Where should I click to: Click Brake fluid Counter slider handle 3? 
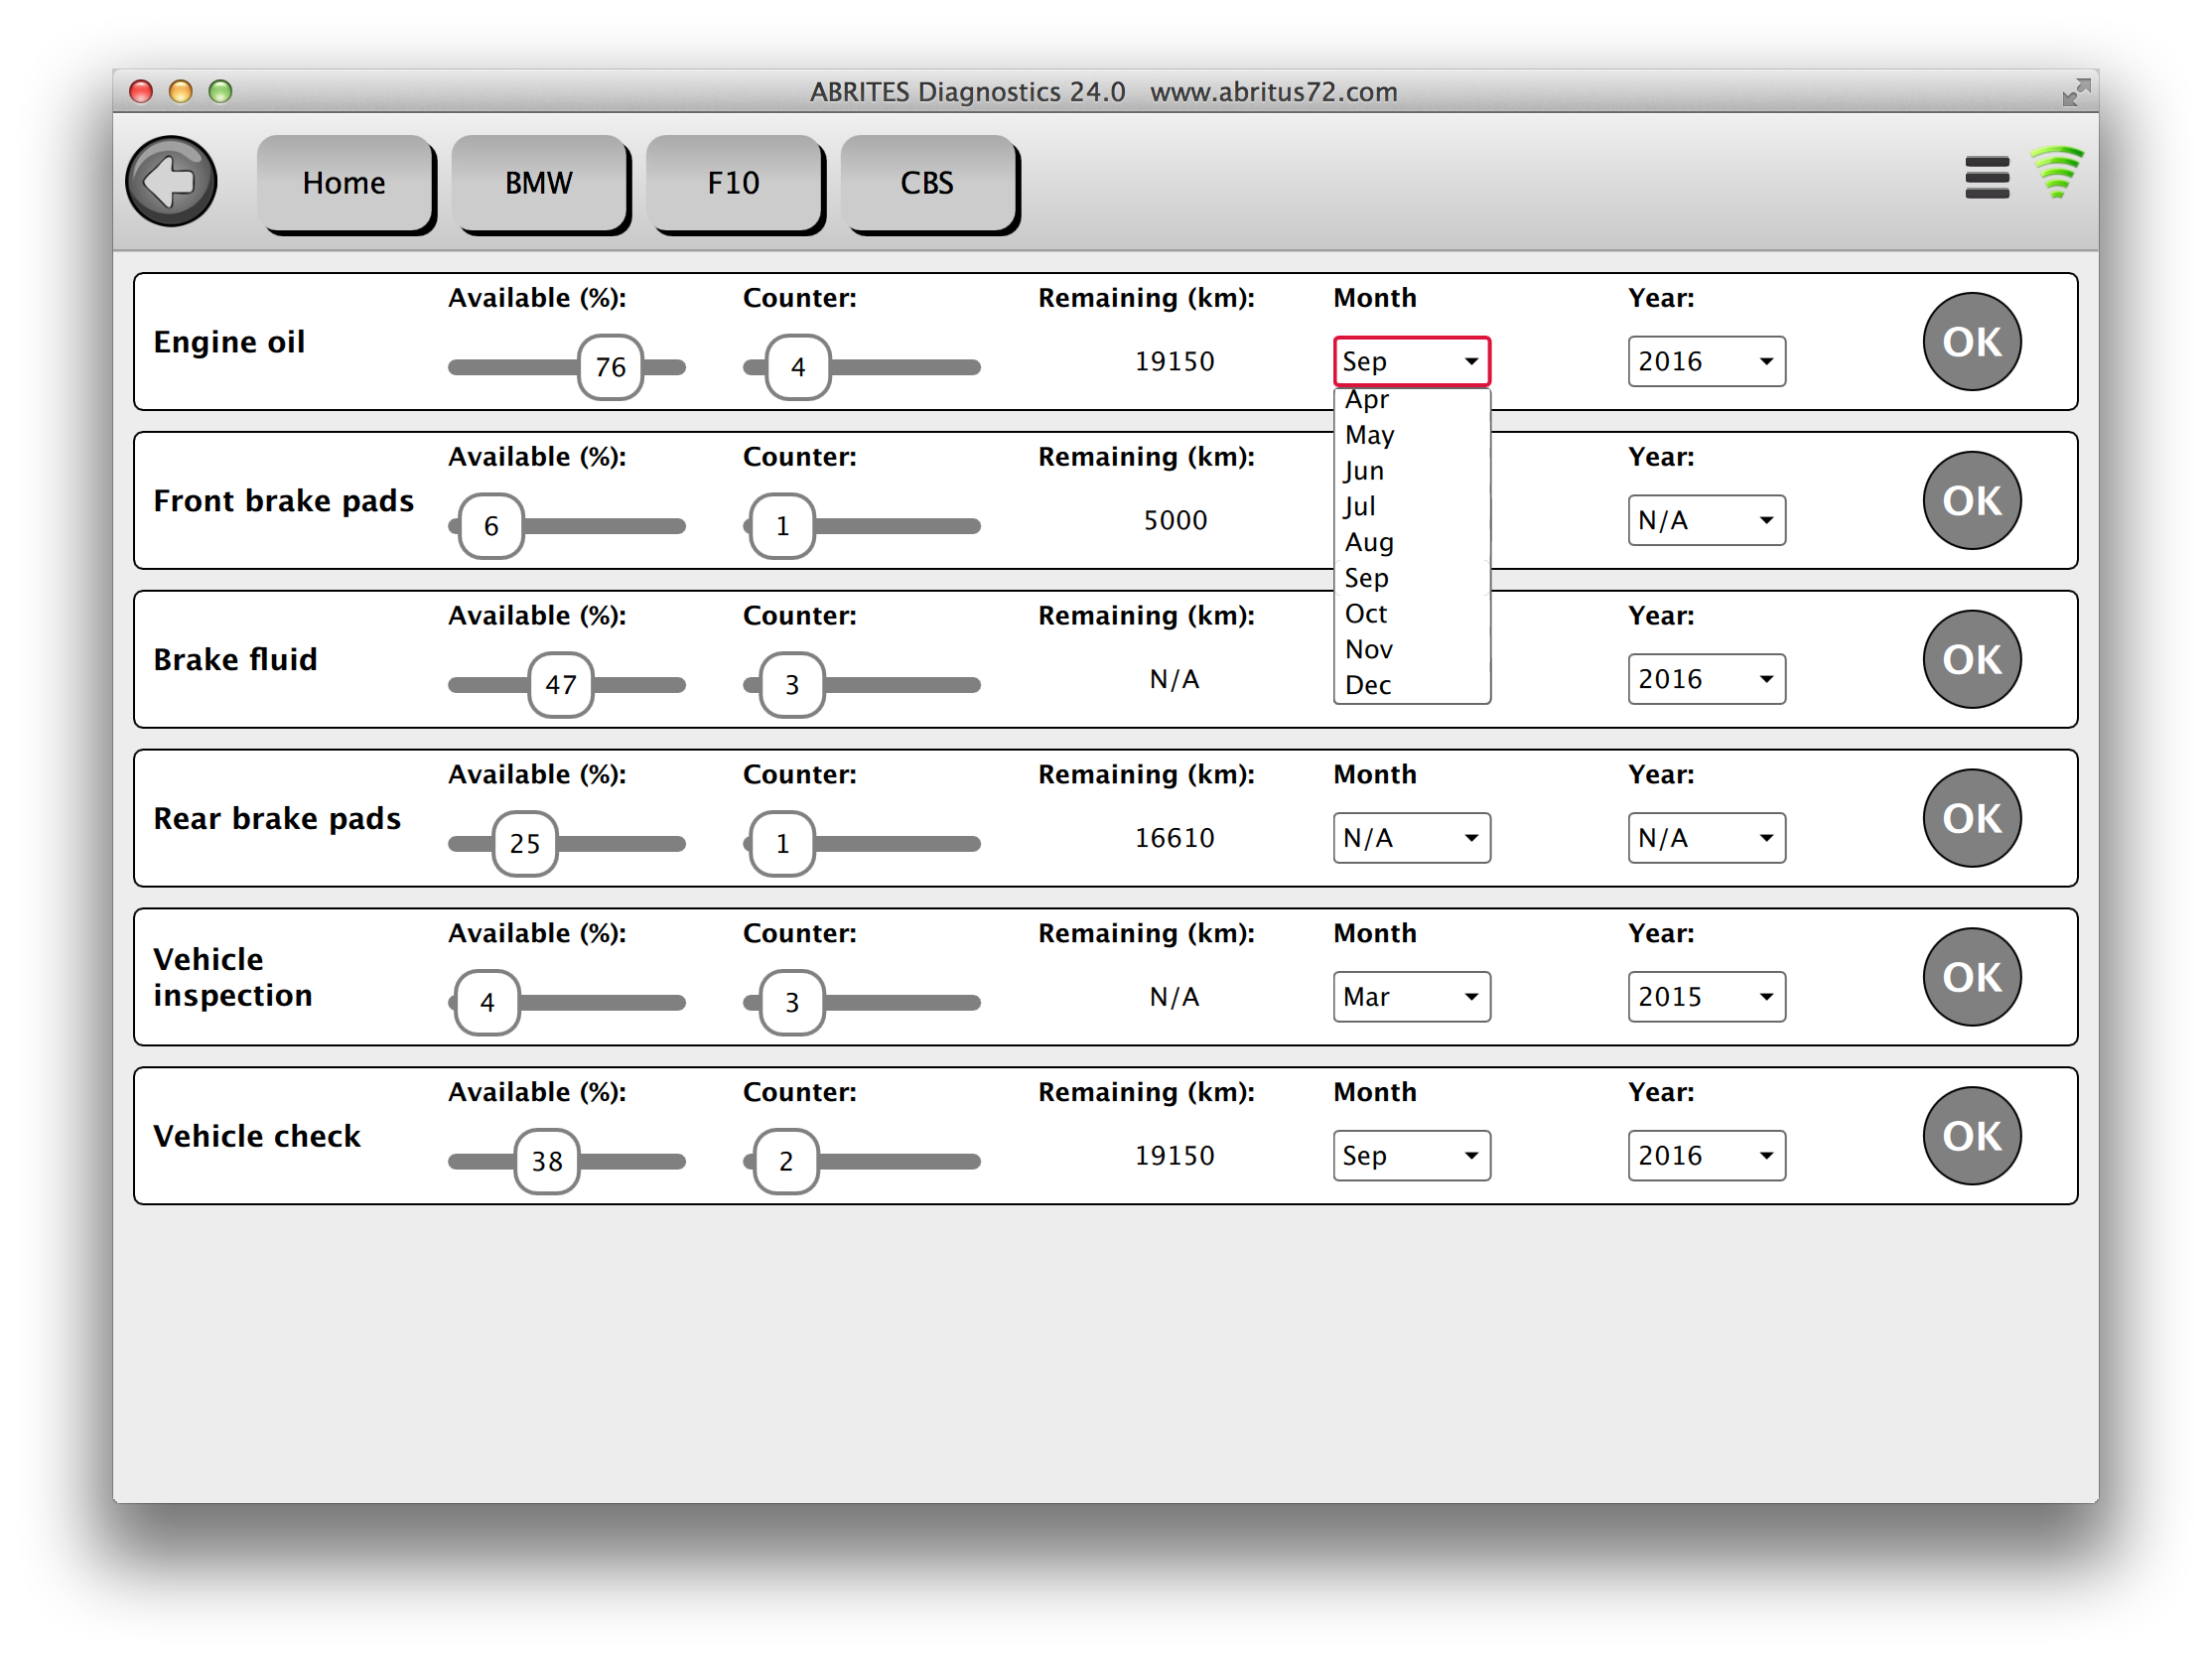click(x=792, y=685)
